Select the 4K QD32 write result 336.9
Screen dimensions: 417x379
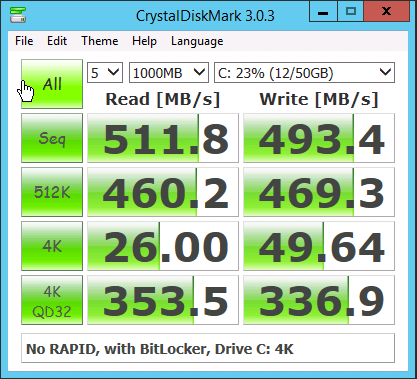point(319,300)
